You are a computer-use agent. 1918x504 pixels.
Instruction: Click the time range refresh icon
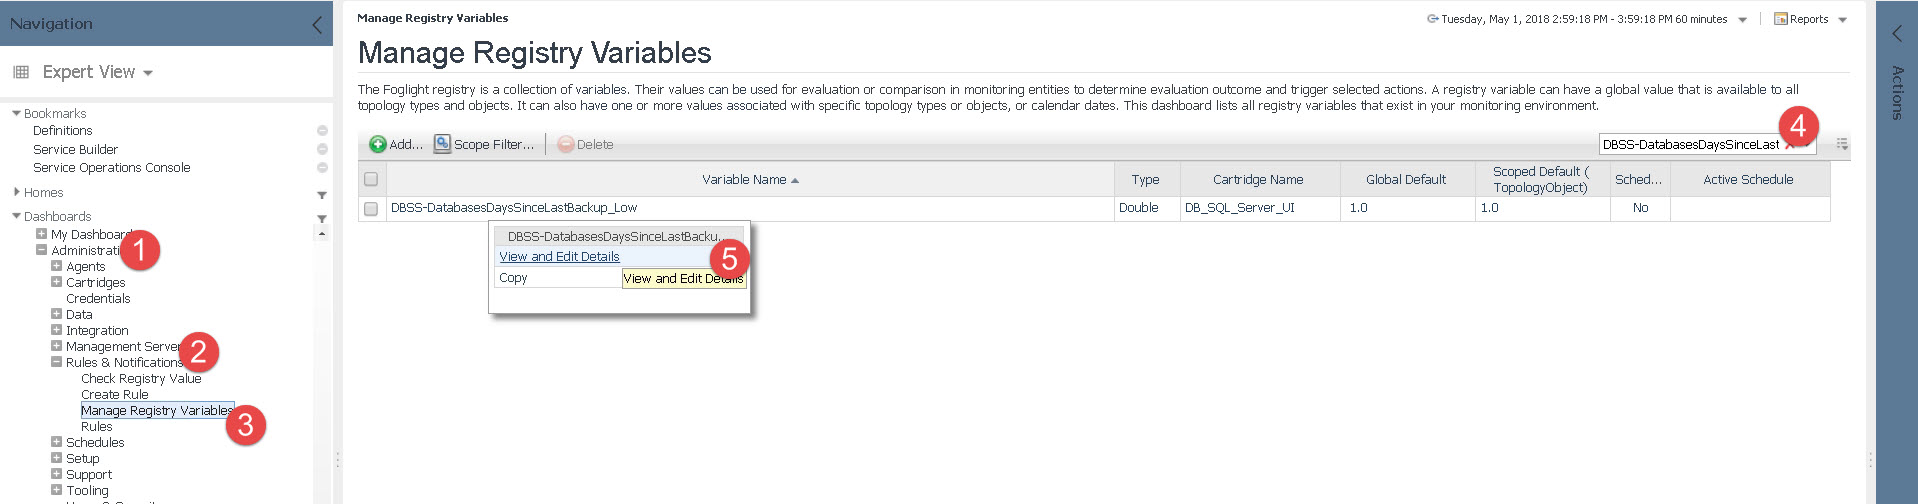(1432, 19)
